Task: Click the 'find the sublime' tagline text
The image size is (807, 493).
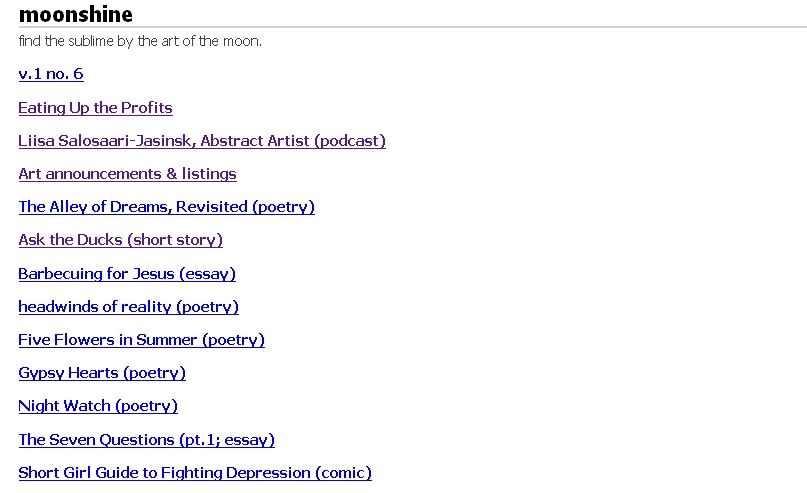Action: (x=140, y=42)
